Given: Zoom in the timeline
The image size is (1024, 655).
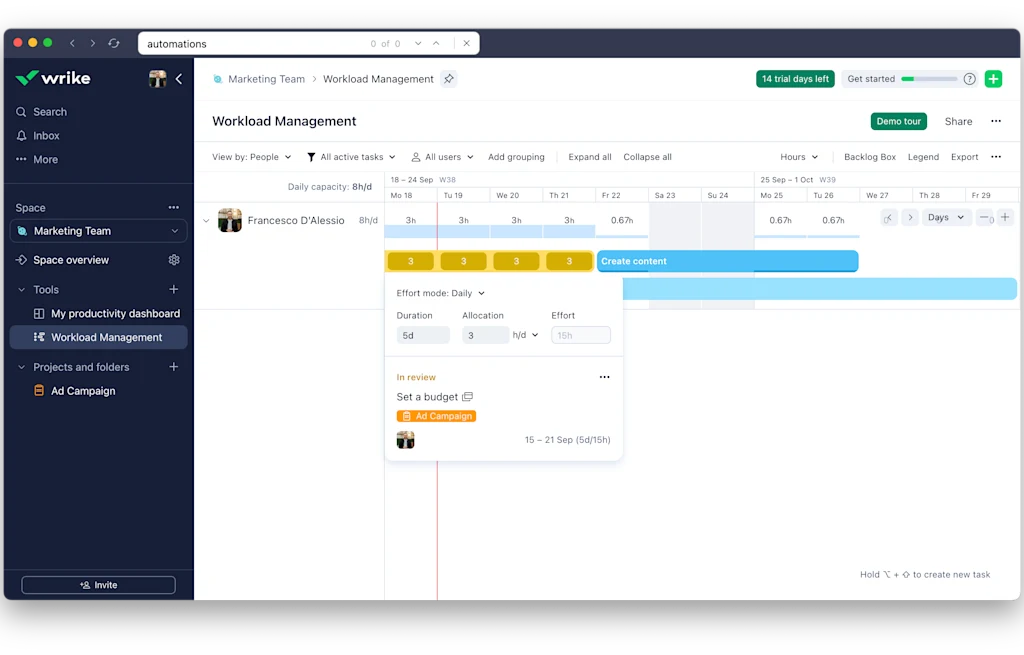Looking at the screenshot, I should pyautogui.click(x=1005, y=217).
